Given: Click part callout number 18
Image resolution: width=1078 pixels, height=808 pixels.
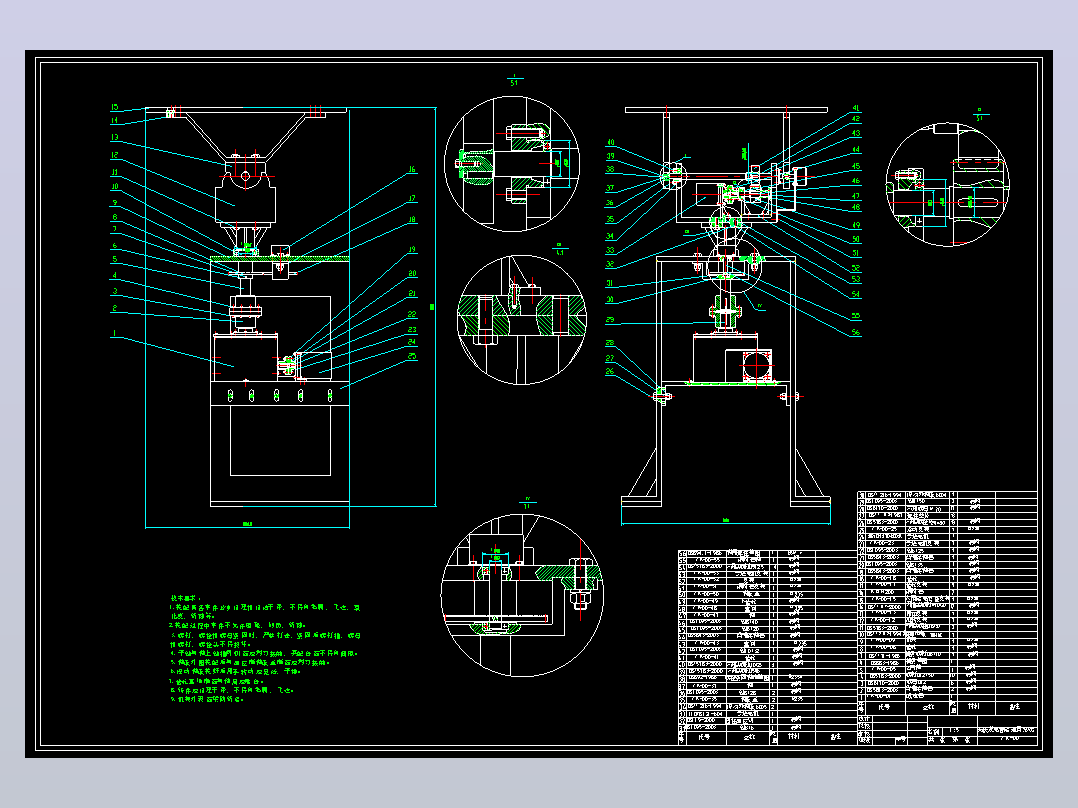Looking at the screenshot, I should point(412,220).
